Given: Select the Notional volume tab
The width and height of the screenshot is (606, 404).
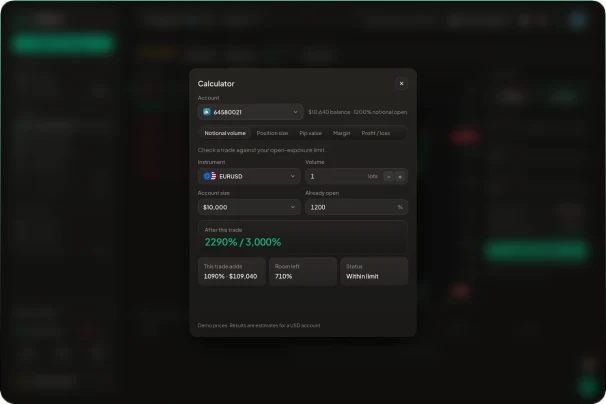Looking at the screenshot, I should (225, 133).
